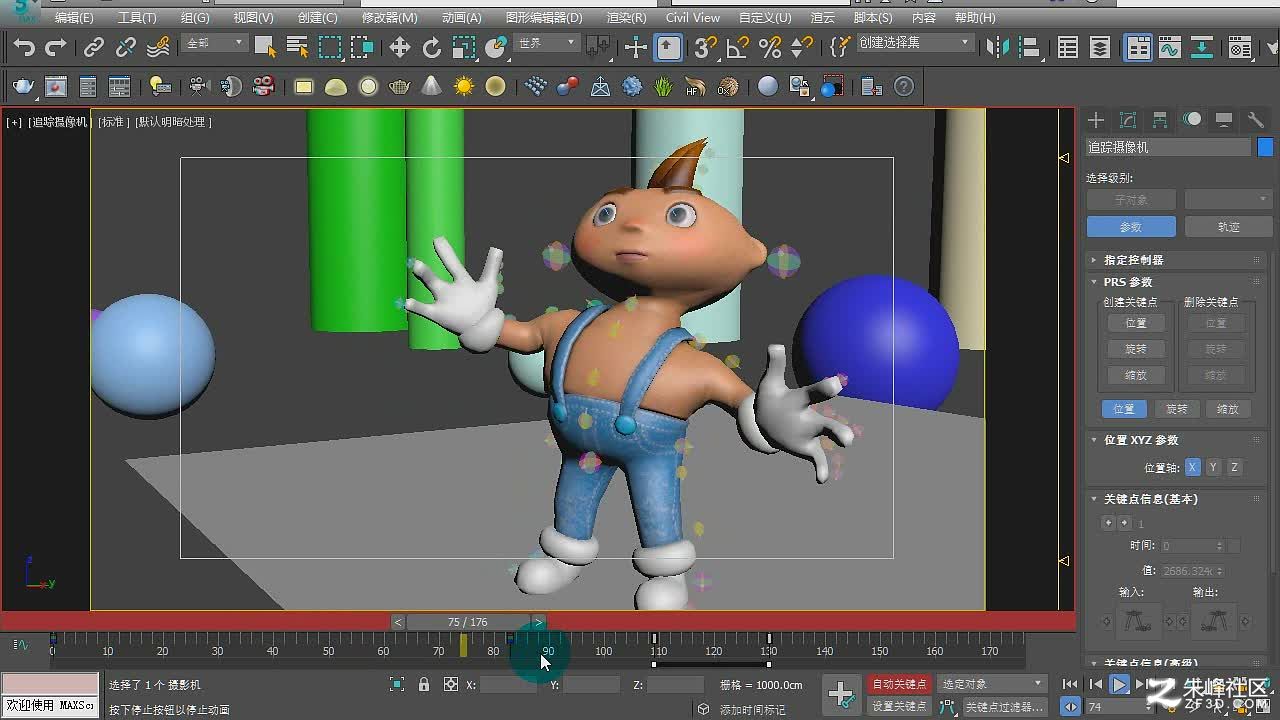The image size is (1280, 720).
Task: Open the Material Editor sphere icon
Action: pyautogui.click(x=768, y=87)
